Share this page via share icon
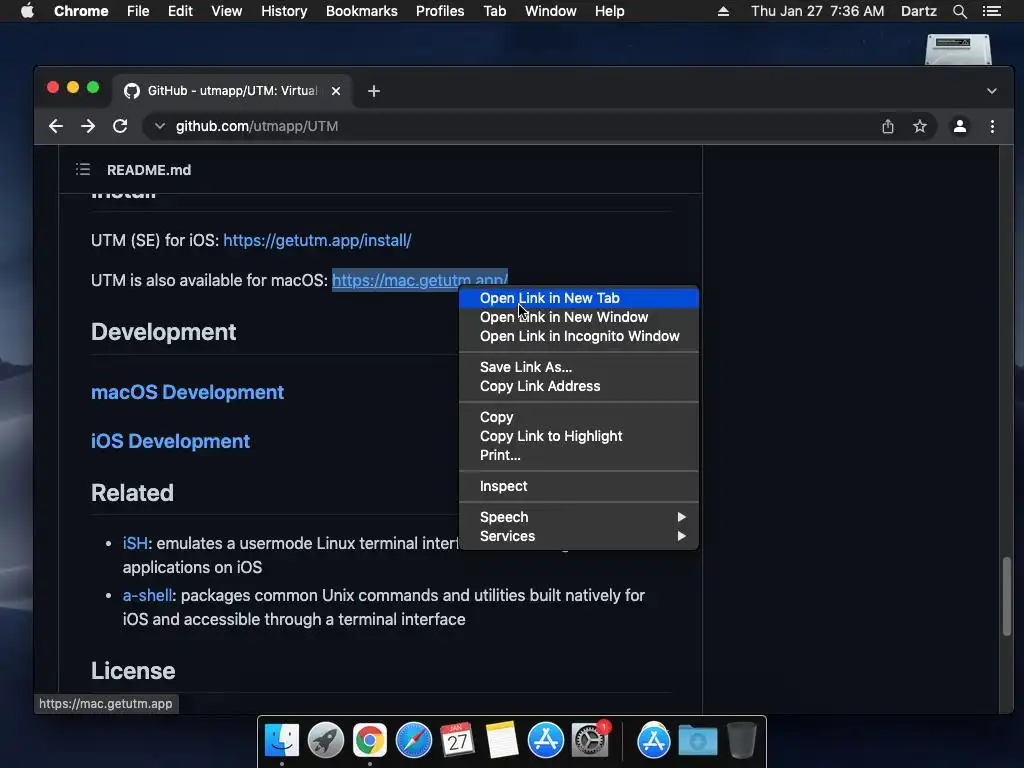 click(888, 126)
